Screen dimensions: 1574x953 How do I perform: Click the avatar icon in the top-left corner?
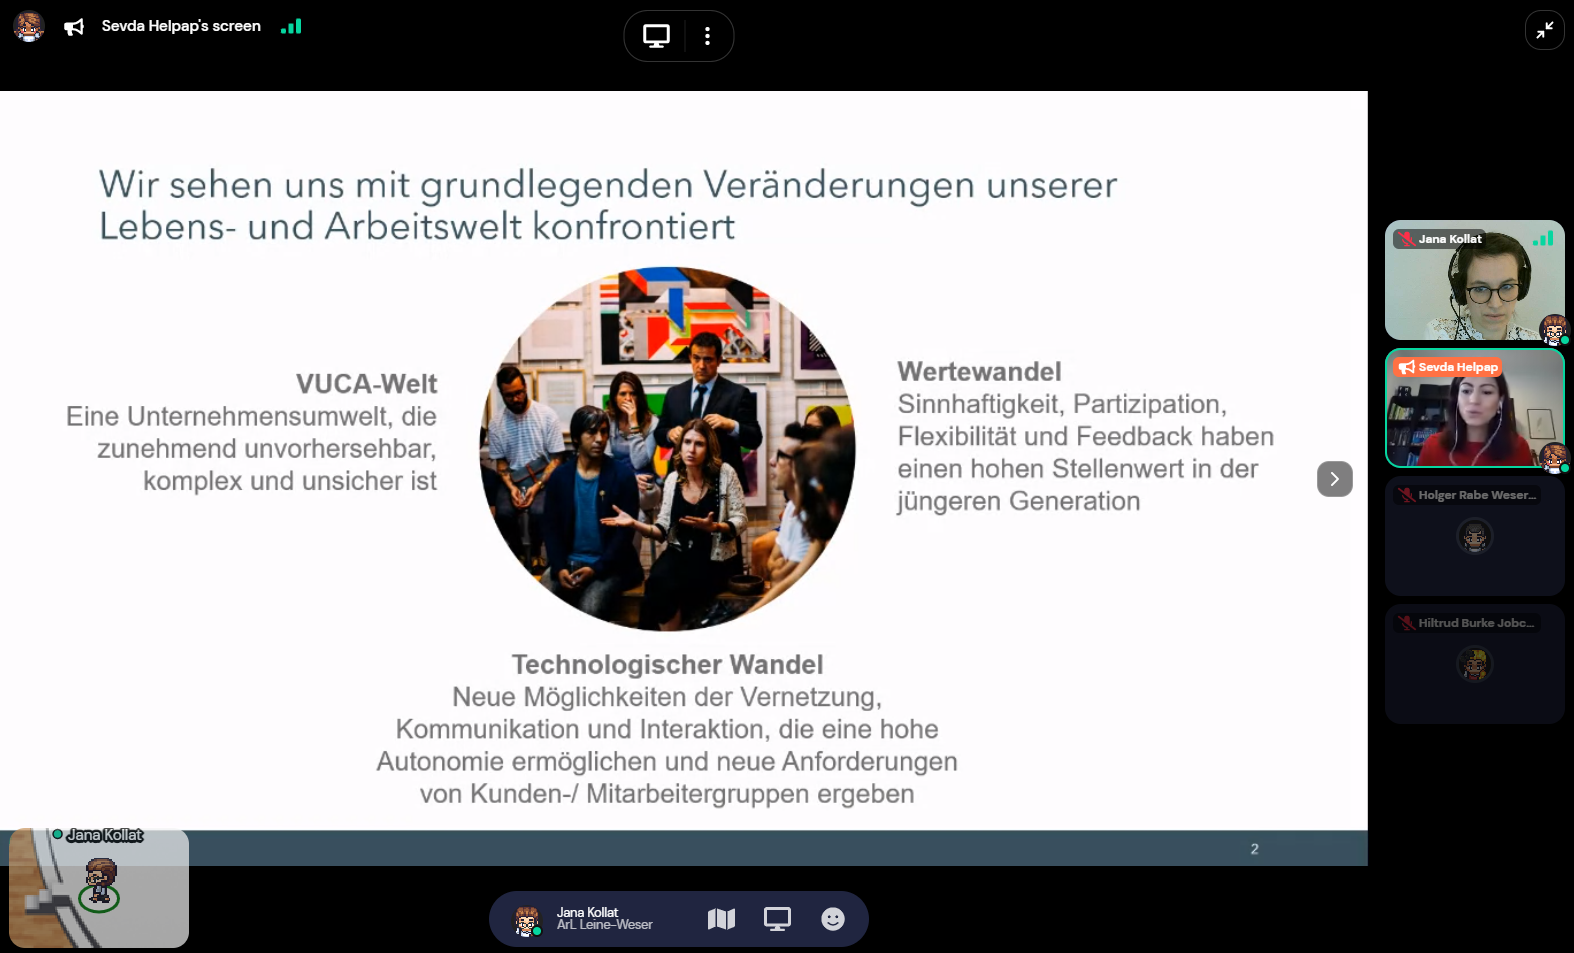29,26
